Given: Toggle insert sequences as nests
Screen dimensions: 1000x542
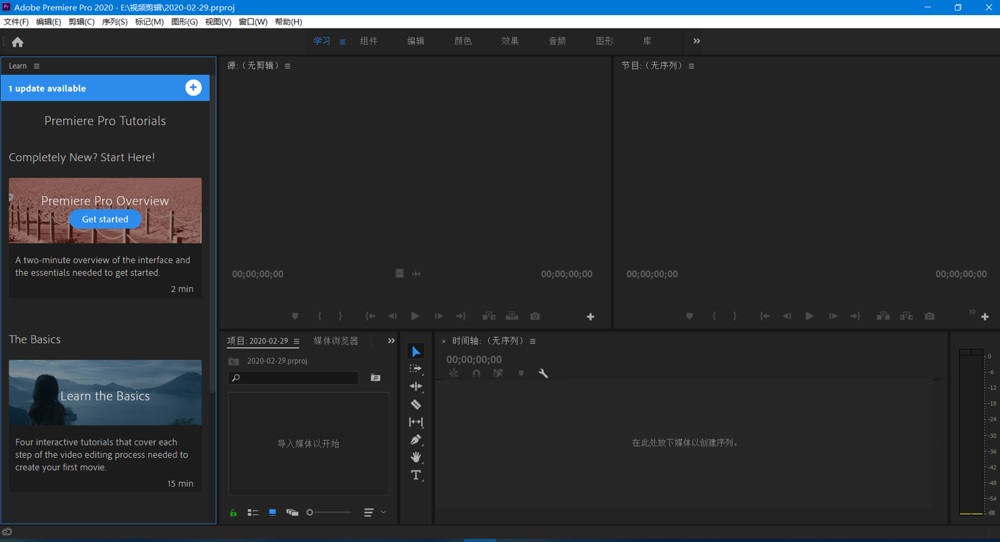Looking at the screenshot, I should click(453, 374).
